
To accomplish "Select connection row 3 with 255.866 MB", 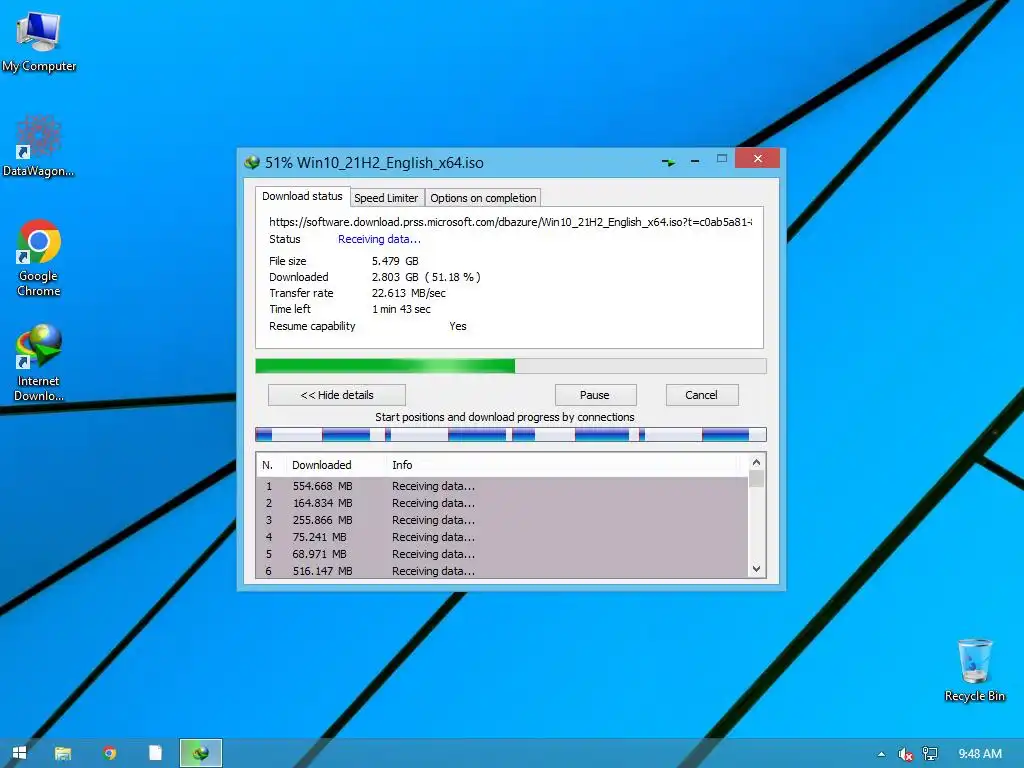I will tap(503, 520).
